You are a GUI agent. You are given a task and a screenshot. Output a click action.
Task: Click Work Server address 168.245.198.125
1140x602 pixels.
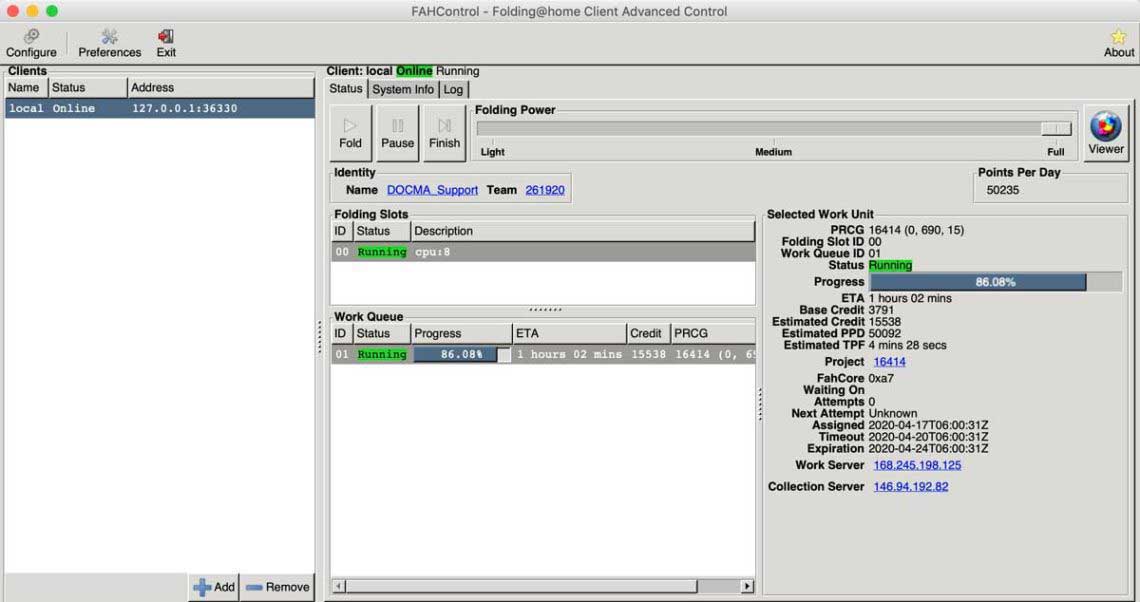917,465
